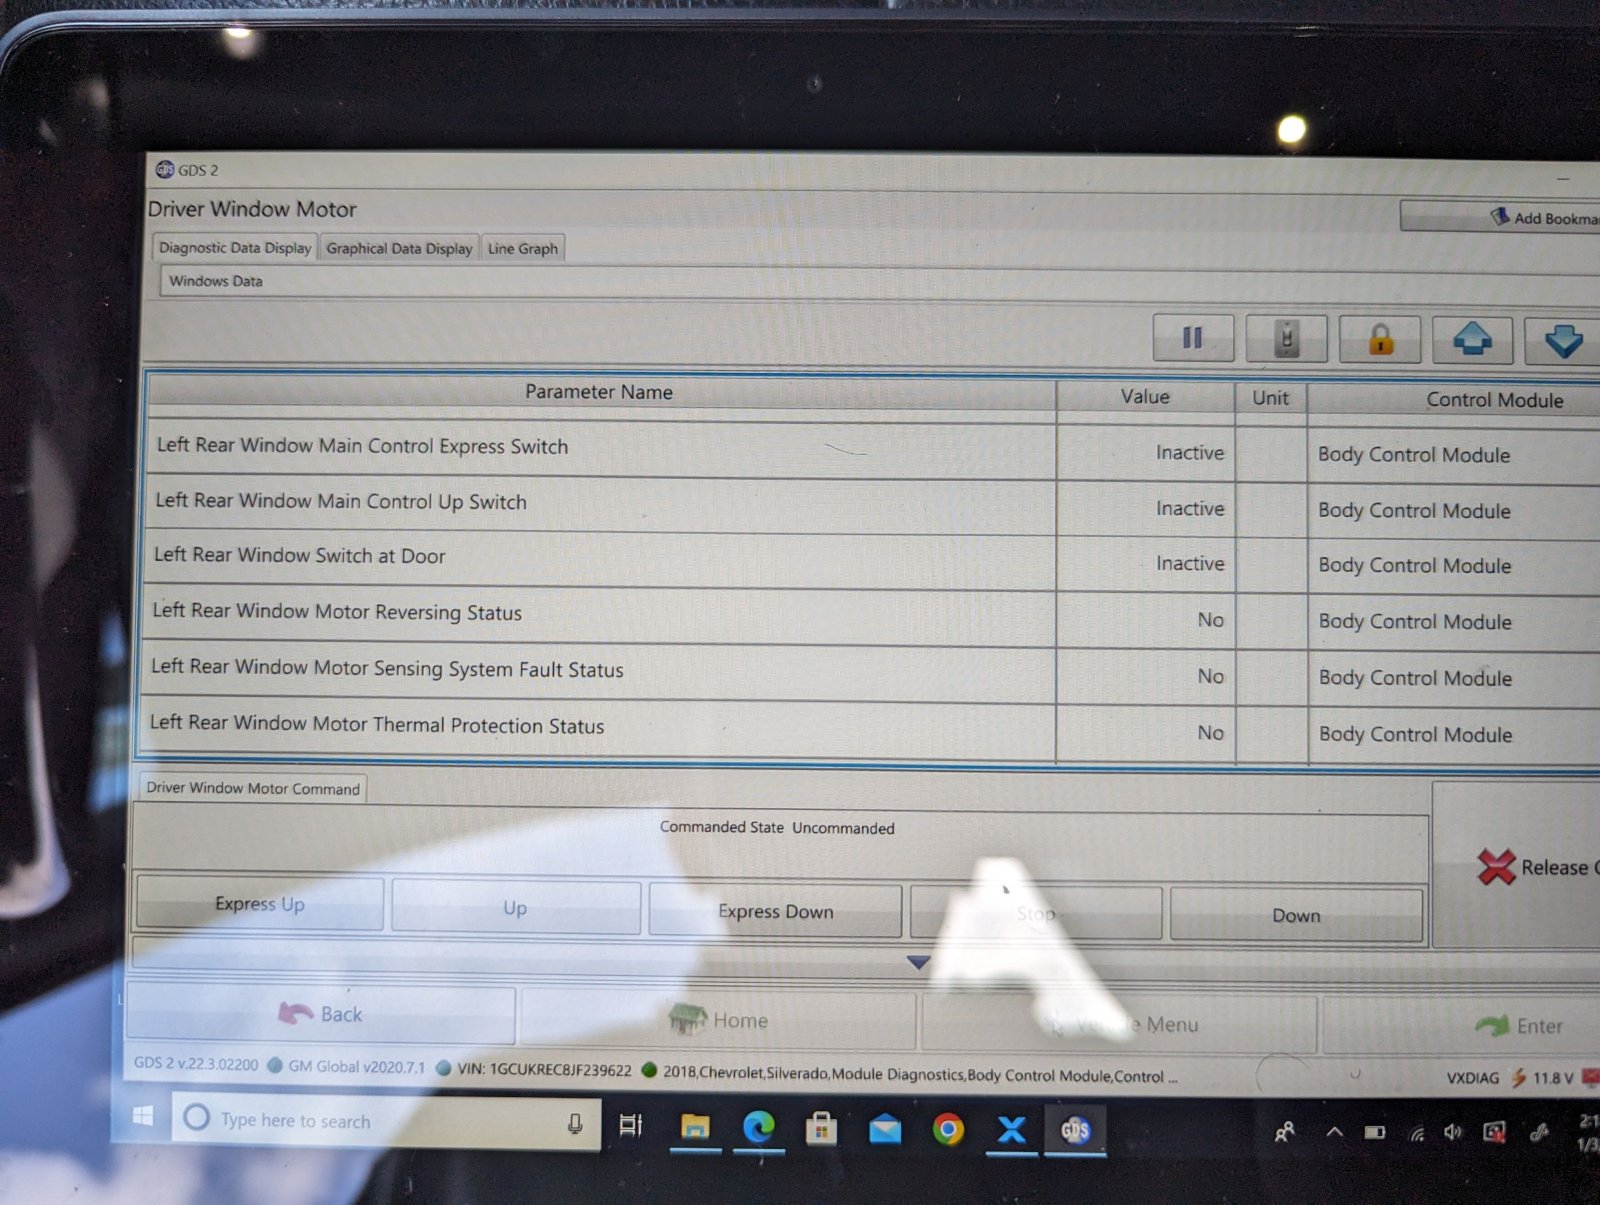Image resolution: width=1600 pixels, height=1205 pixels.
Task: Click the Stop command button
Action: [1036, 914]
